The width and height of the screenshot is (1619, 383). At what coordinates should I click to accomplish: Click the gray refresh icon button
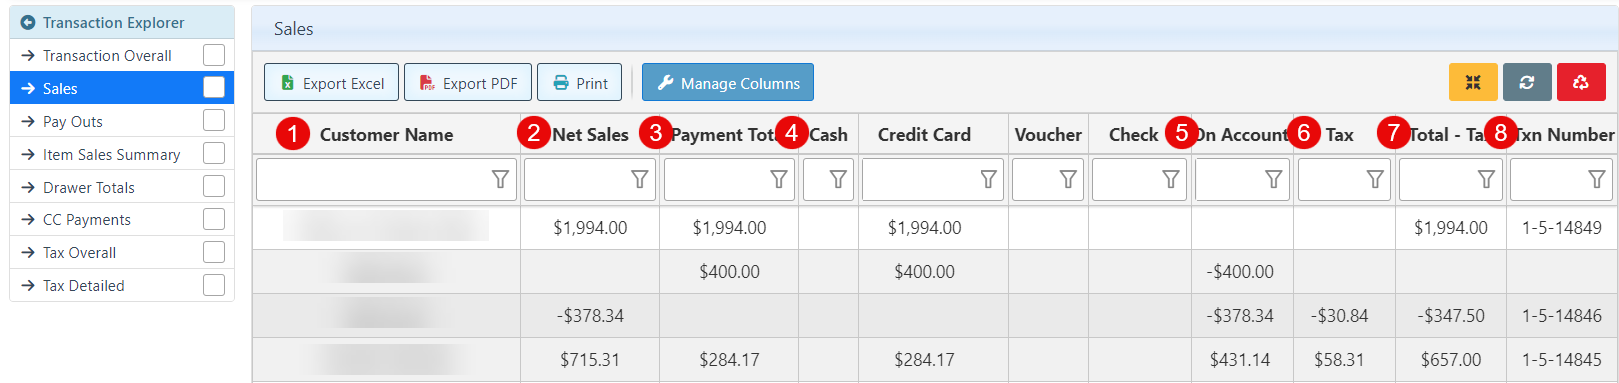pyautogui.click(x=1527, y=82)
